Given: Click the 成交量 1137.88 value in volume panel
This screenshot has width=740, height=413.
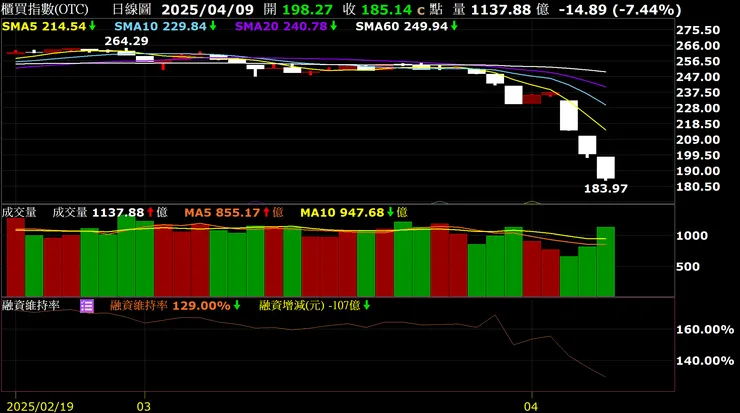Looking at the screenshot, I should coord(109,212).
